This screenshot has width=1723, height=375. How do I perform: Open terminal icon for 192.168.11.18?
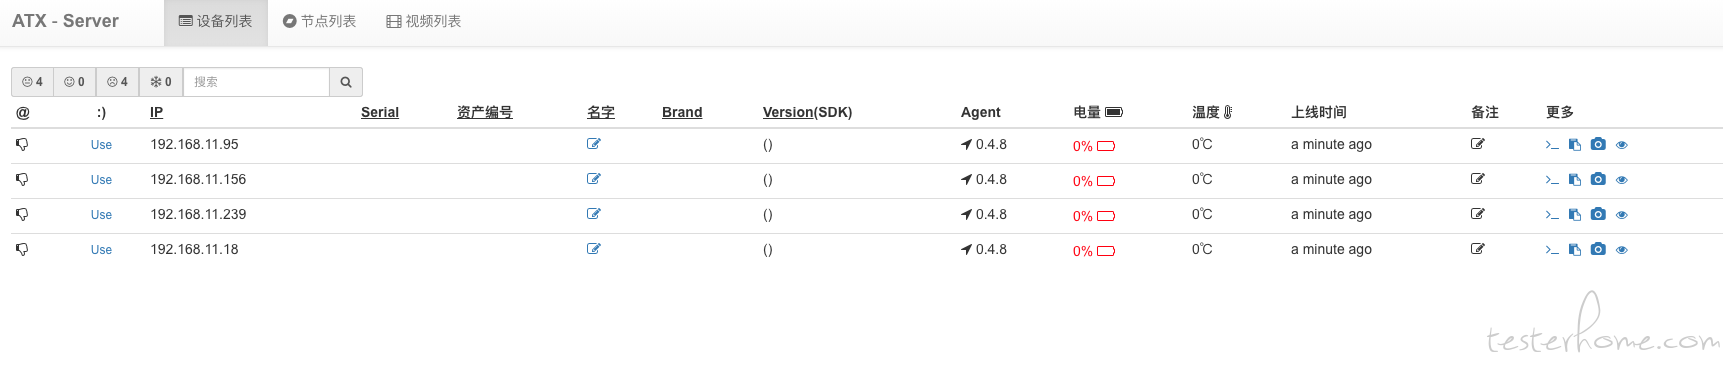1551,250
